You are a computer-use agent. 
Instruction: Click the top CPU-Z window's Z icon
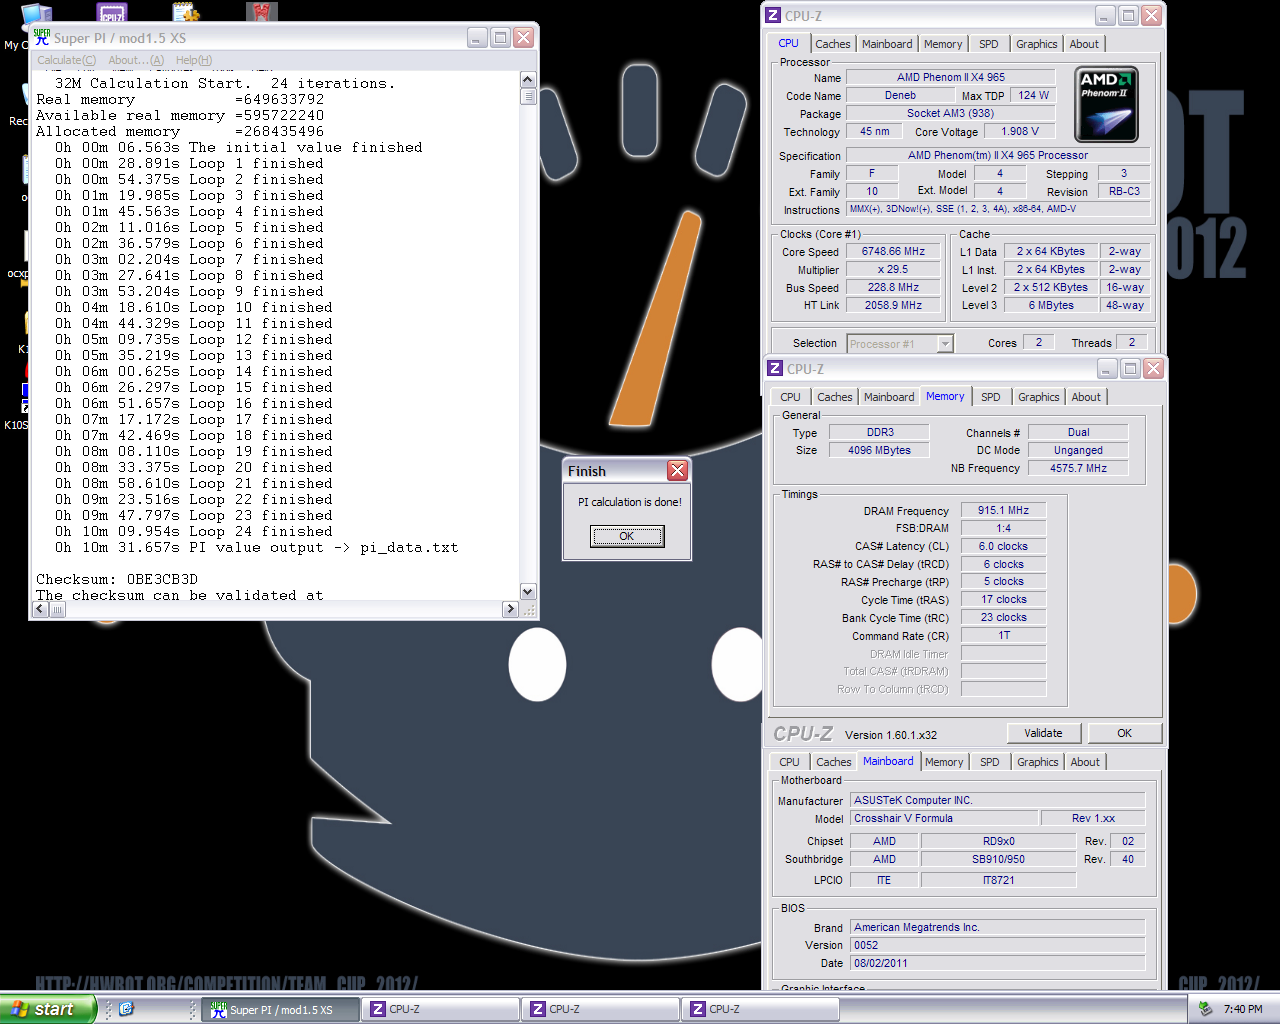(773, 16)
